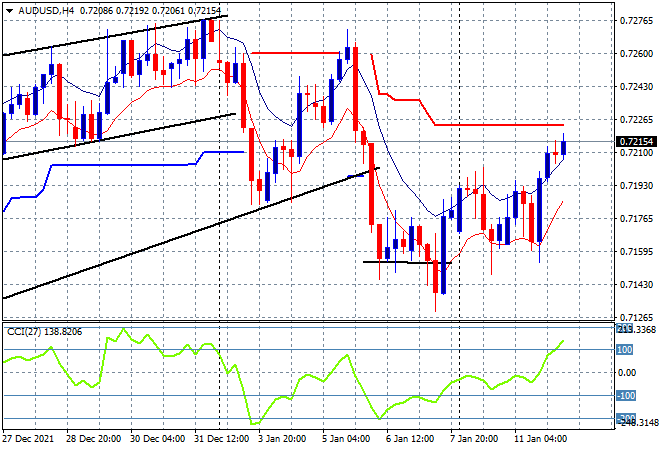Click the CCI 100 level label
660x450 pixels.
click(x=625, y=350)
